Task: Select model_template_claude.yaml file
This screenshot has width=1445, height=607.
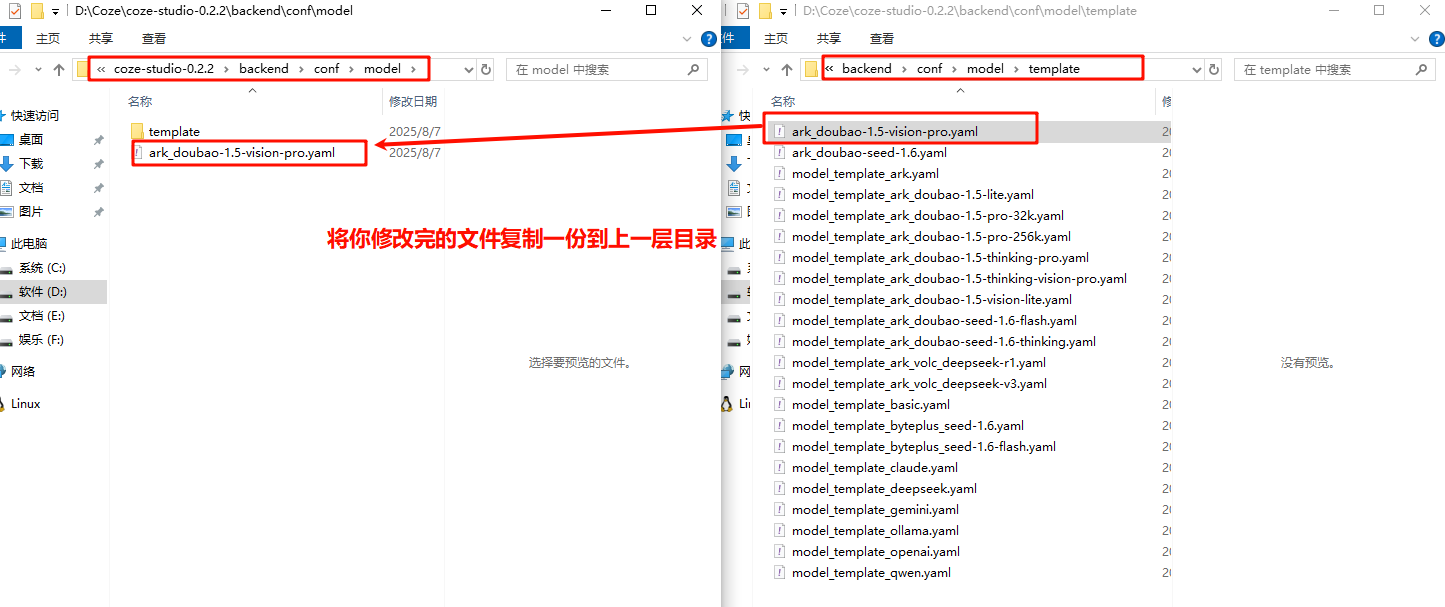Action: click(x=875, y=468)
